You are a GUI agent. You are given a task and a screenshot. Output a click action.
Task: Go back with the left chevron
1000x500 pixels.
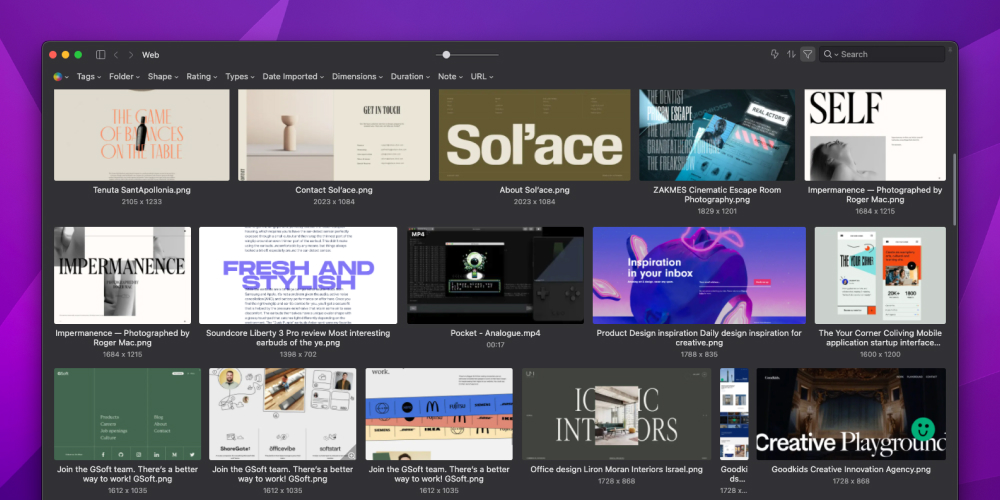[116, 55]
